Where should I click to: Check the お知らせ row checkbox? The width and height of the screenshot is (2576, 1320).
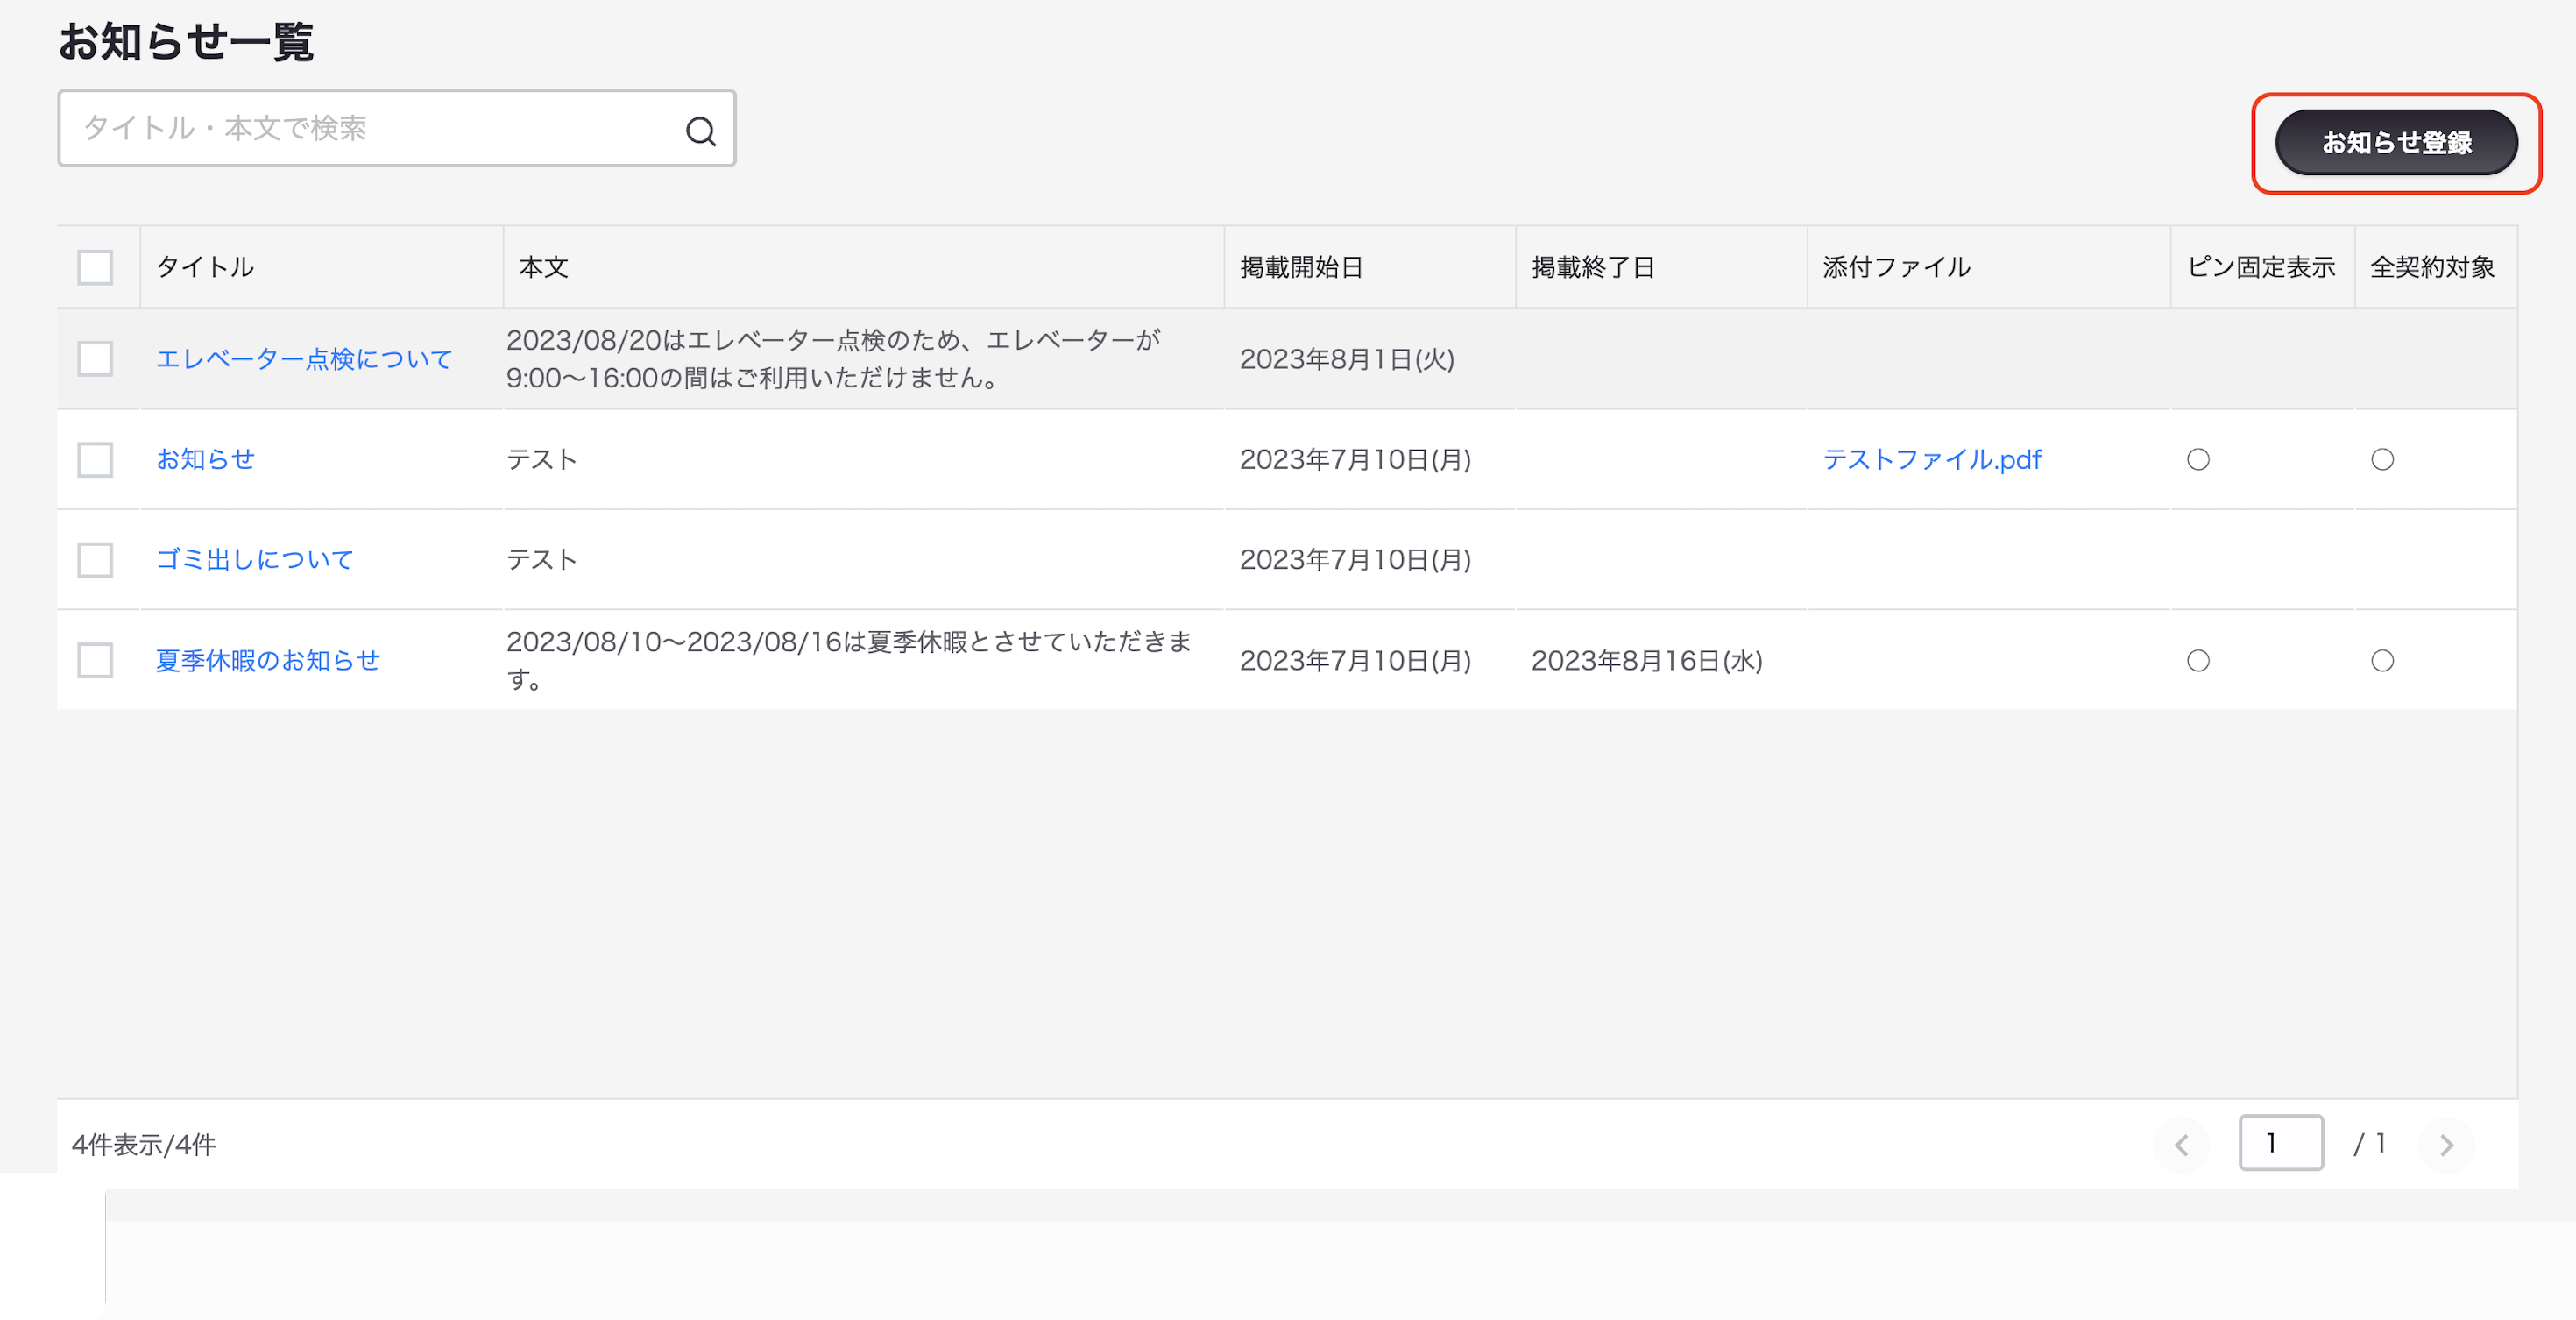point(95,460)
